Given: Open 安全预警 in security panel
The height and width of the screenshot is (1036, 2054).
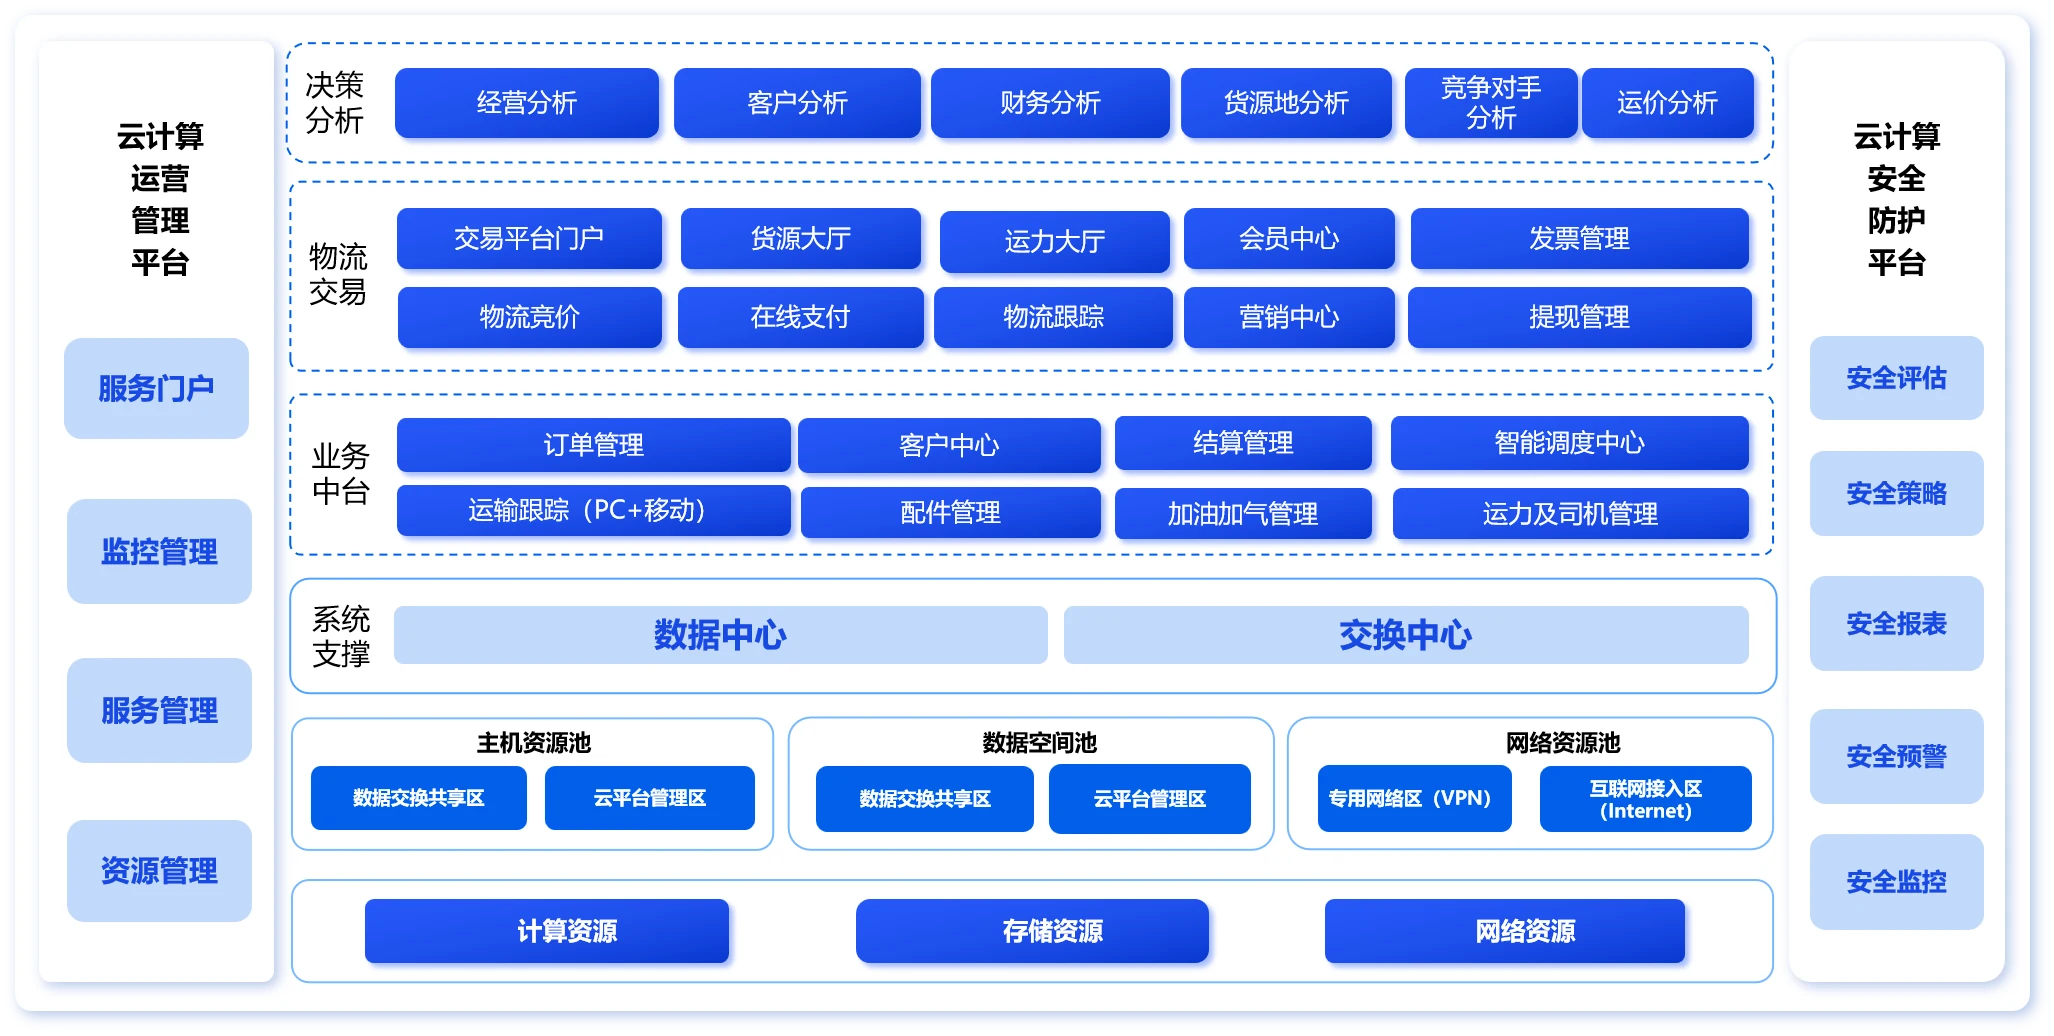Looking at the screenshot, I should (1896, 756).
